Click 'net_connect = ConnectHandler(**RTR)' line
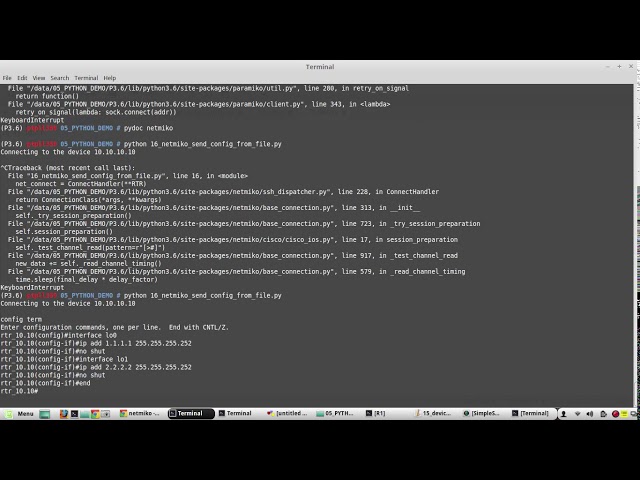This screenshot has width=640, height=480. click(x=81, y=184)
